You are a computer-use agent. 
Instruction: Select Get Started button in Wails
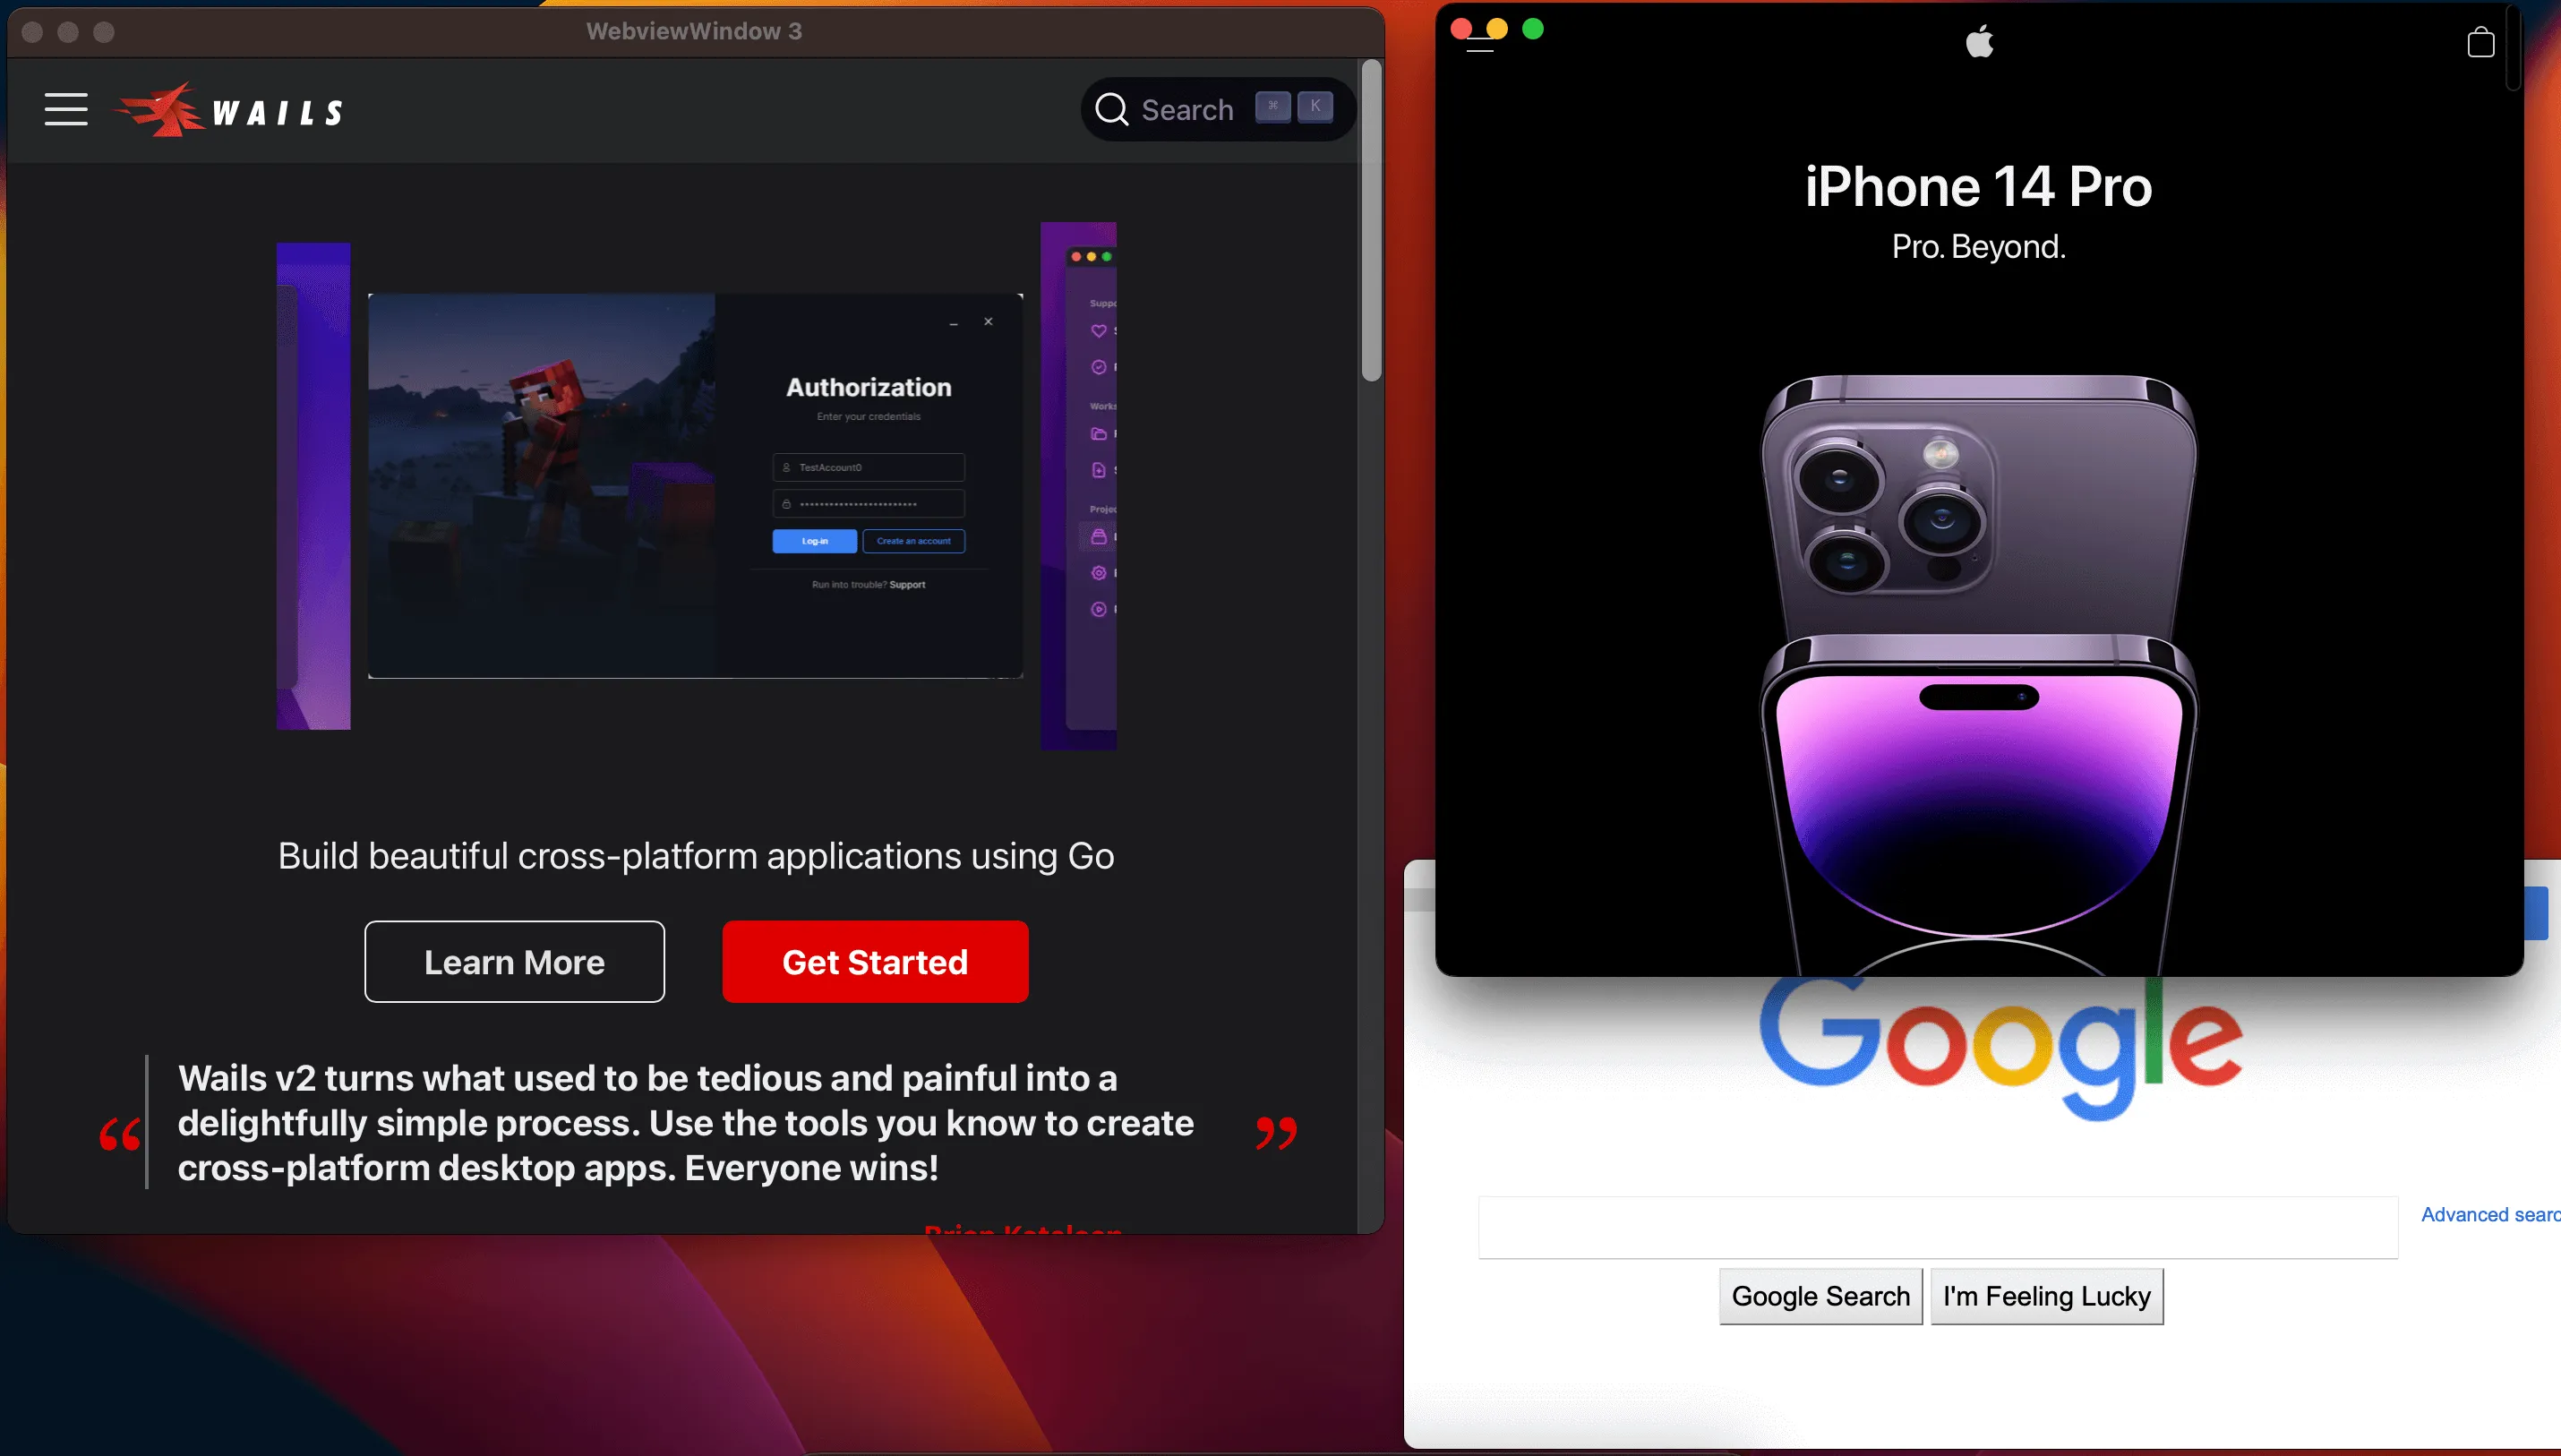pyautogui.click(x=874, y=962)
